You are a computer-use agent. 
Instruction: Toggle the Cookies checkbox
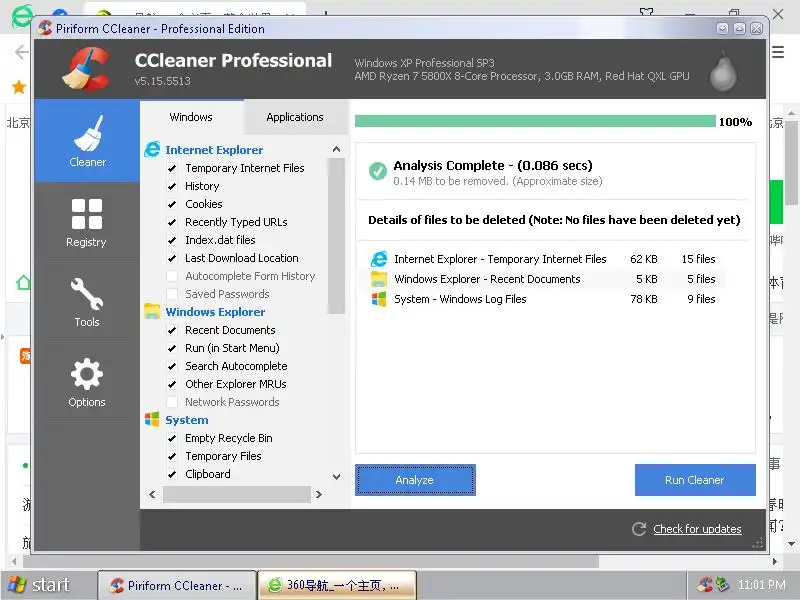pyautogui.click(x=172, y=204)
